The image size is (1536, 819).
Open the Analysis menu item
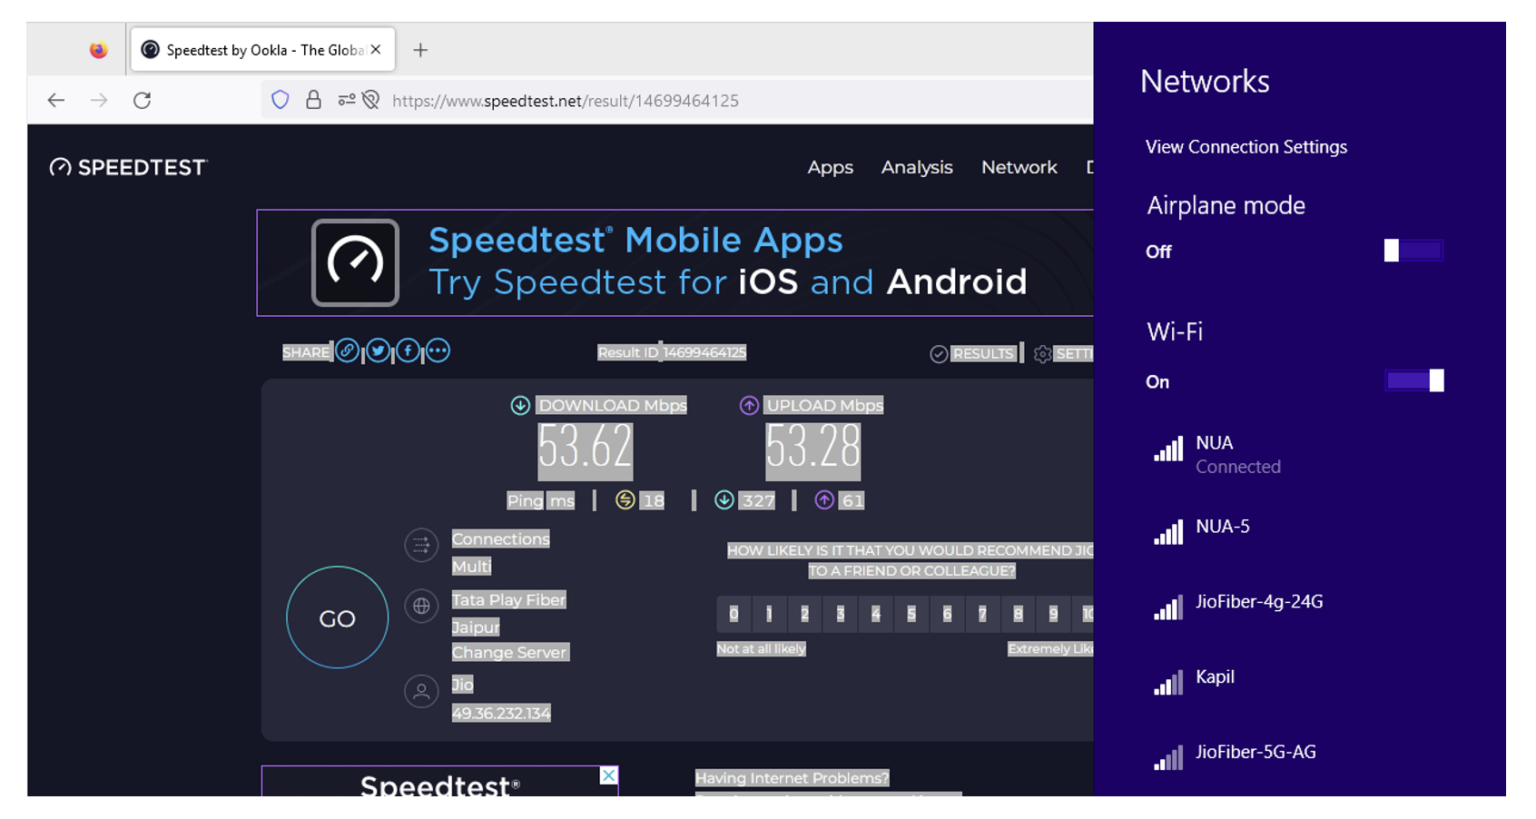pyautogui.click(x=916, y=167)
